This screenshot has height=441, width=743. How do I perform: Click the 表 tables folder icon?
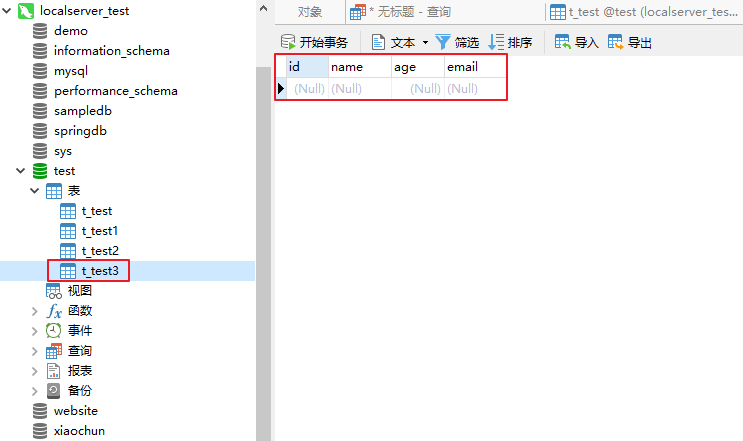(x=54, y=191)
